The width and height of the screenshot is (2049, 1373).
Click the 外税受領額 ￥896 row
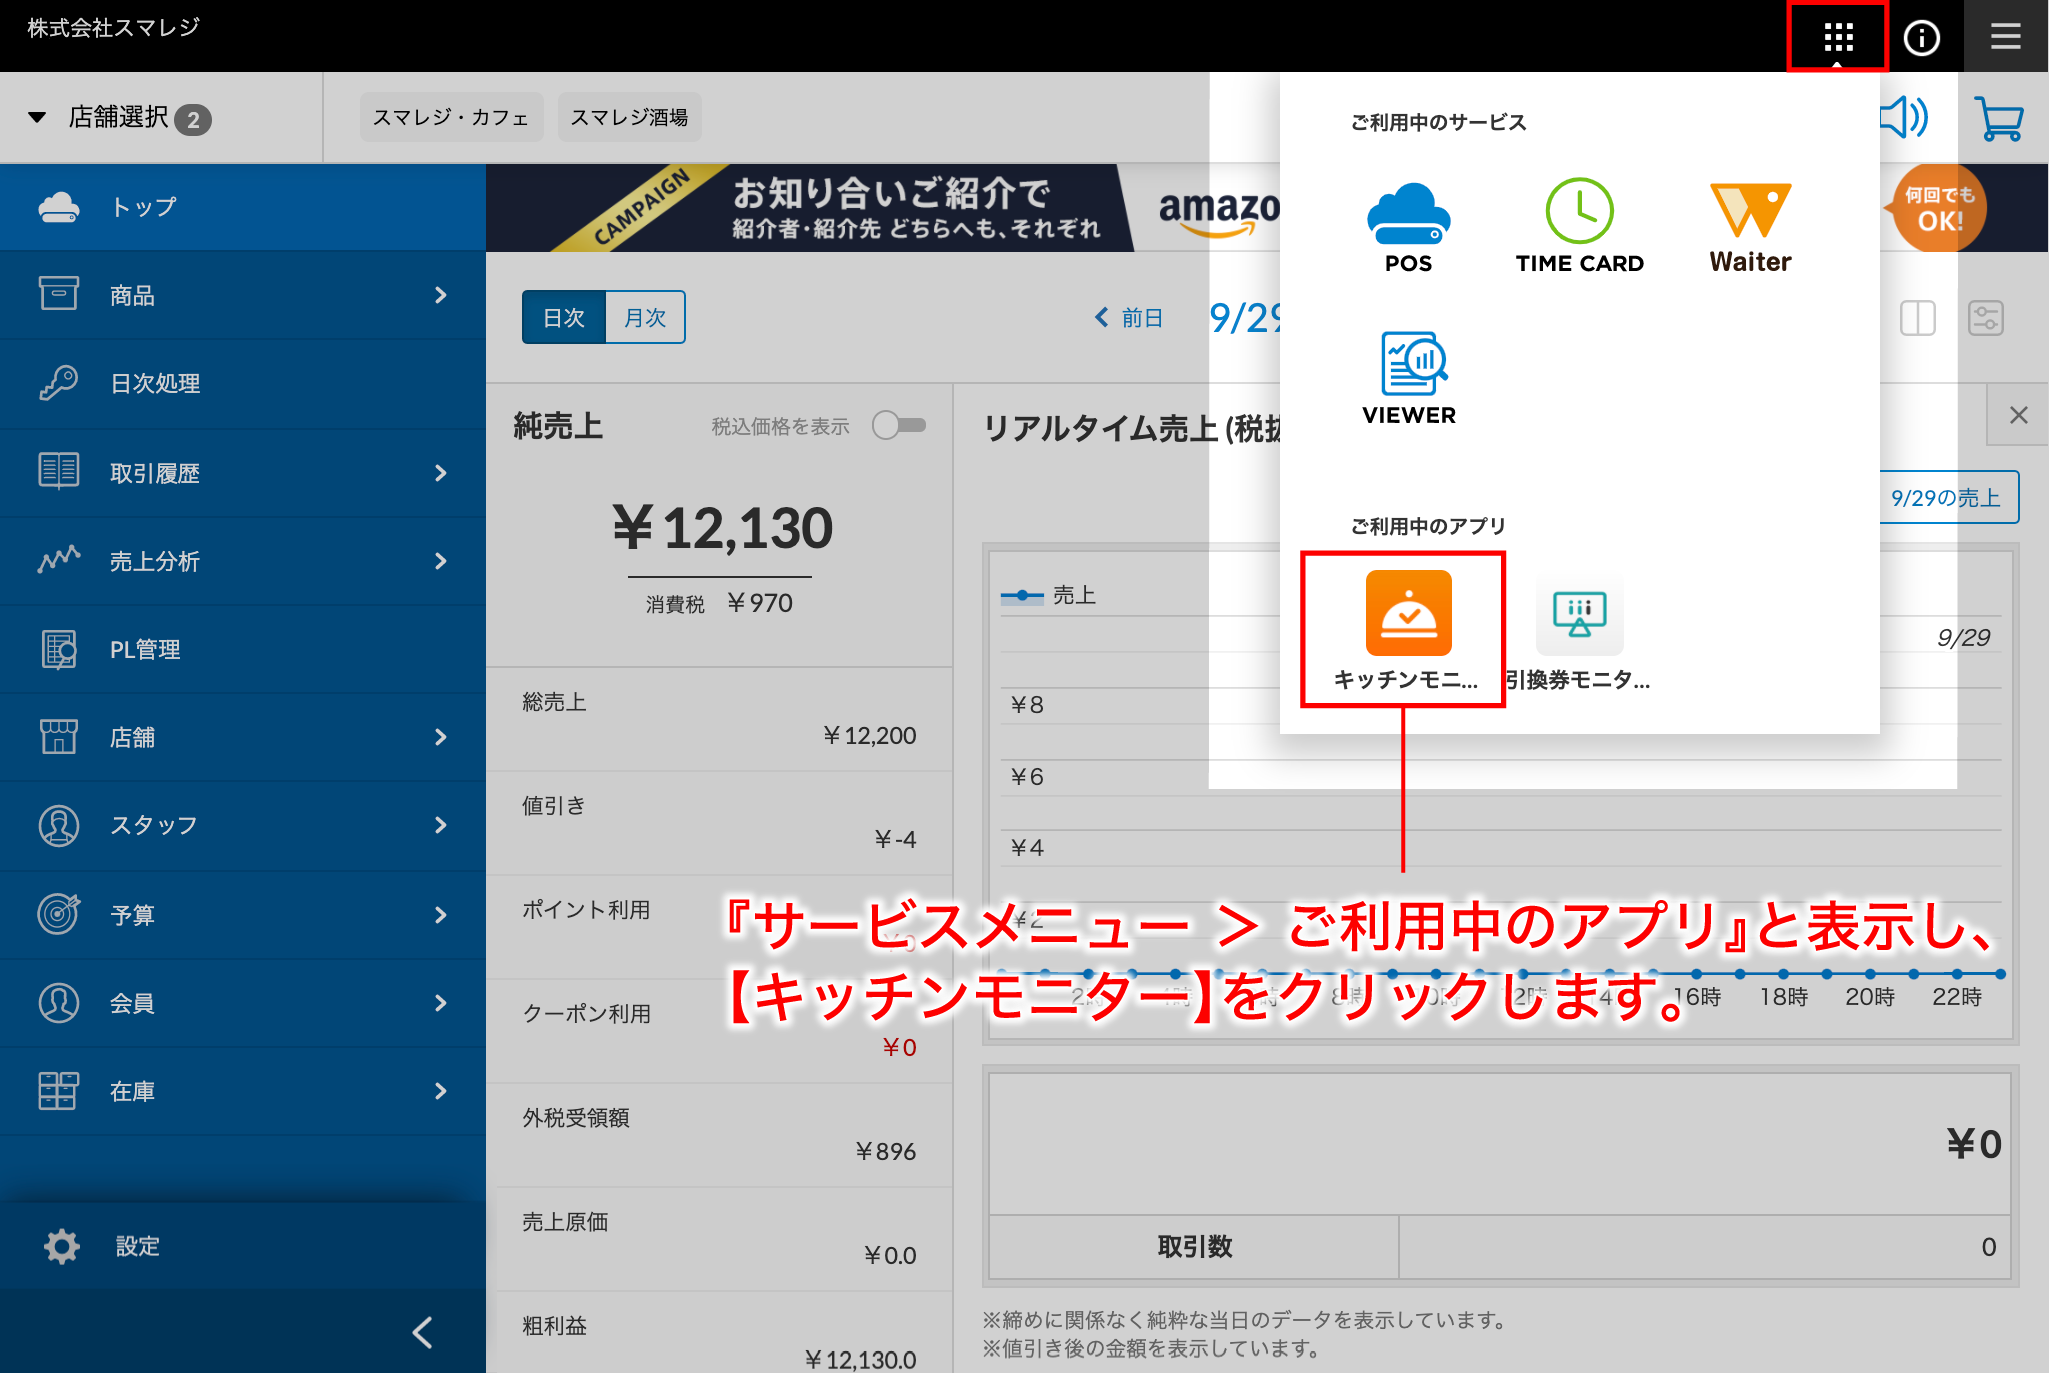click(x=719, y=1135)
